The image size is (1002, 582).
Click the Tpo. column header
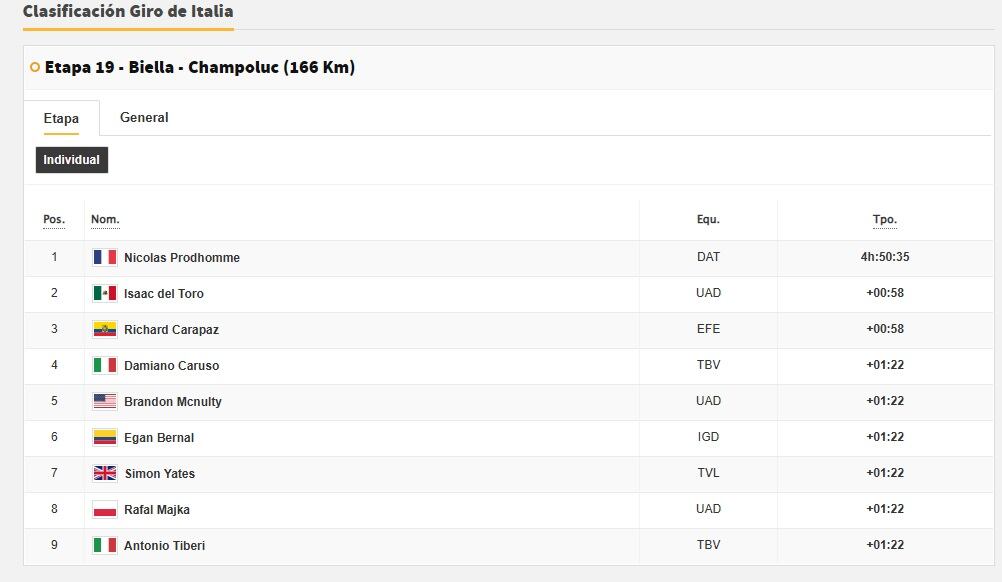[885, 219]
